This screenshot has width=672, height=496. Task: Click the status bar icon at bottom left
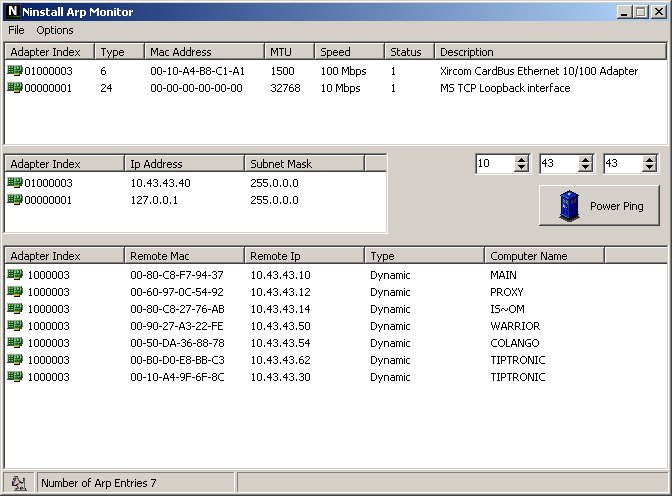(18, 483)
